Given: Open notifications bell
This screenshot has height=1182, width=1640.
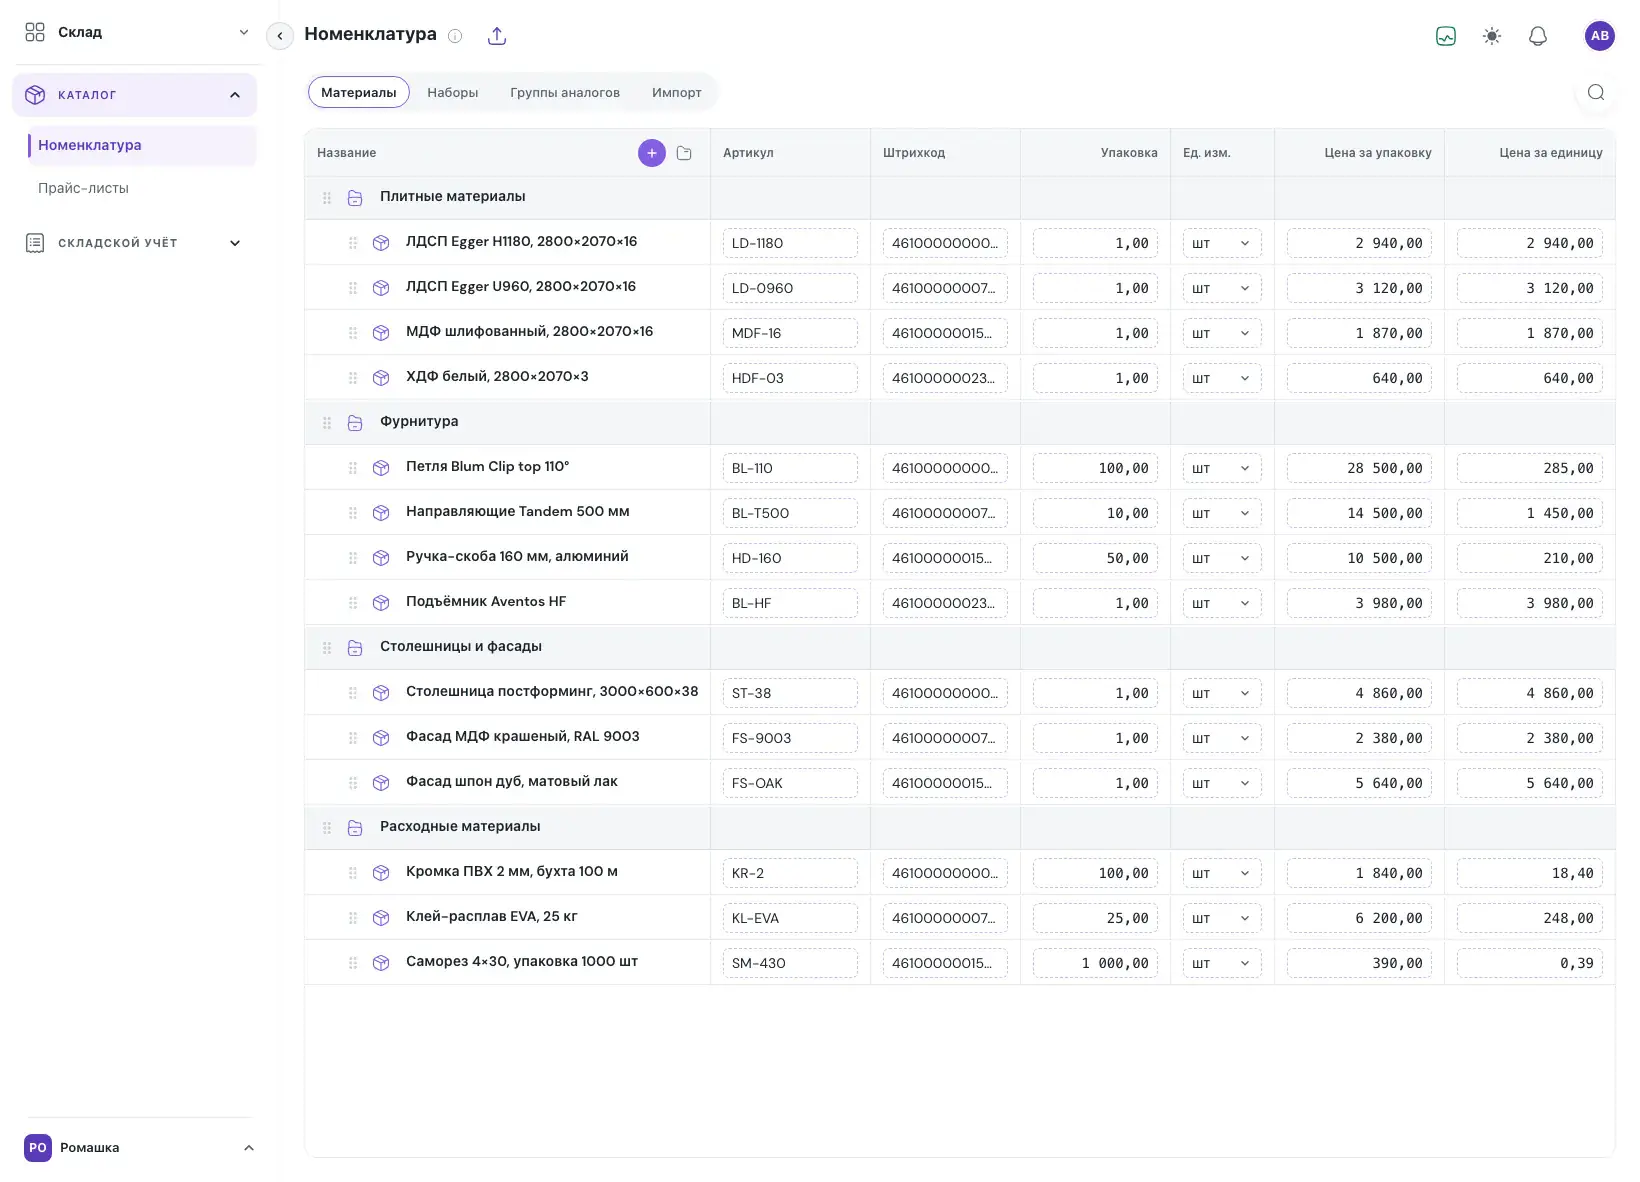Looking at the screenshot, I should pos(1538,36).
